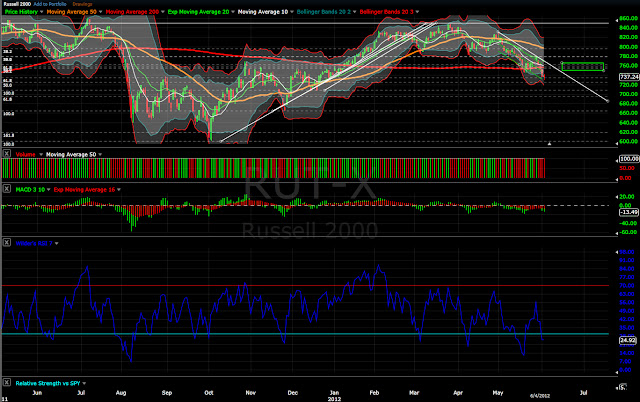This screenshot has width=640, height=402.
Task: Open the Price History dropdown arrow
Action: 42,12
